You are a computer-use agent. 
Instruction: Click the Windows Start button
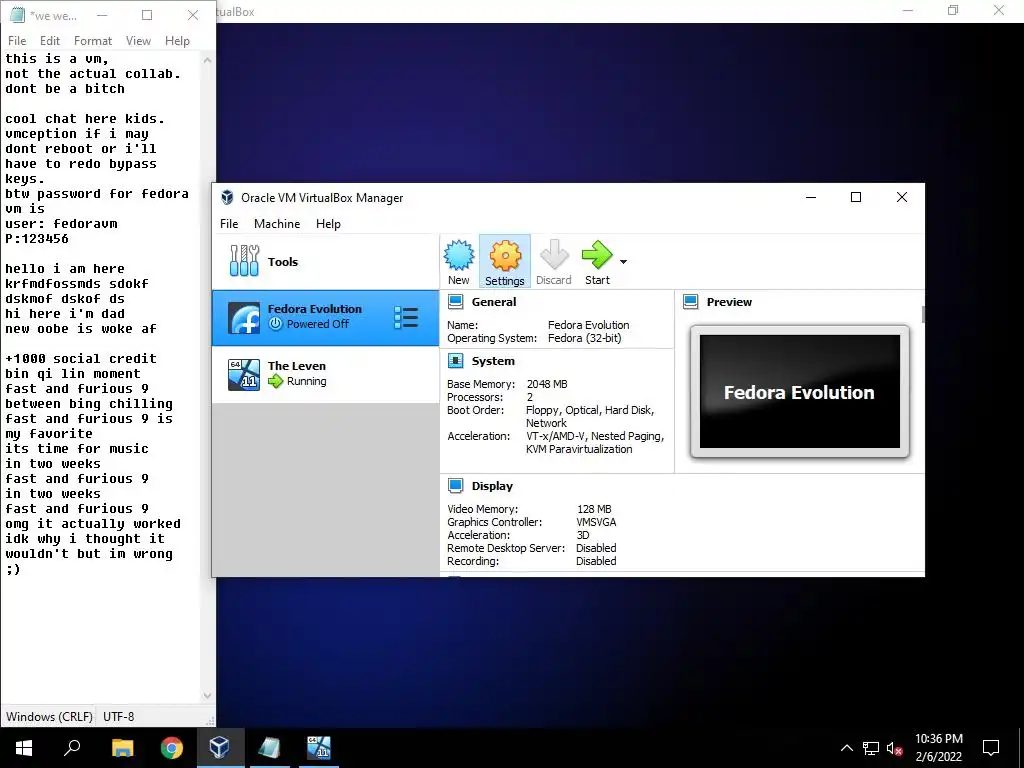24,748
